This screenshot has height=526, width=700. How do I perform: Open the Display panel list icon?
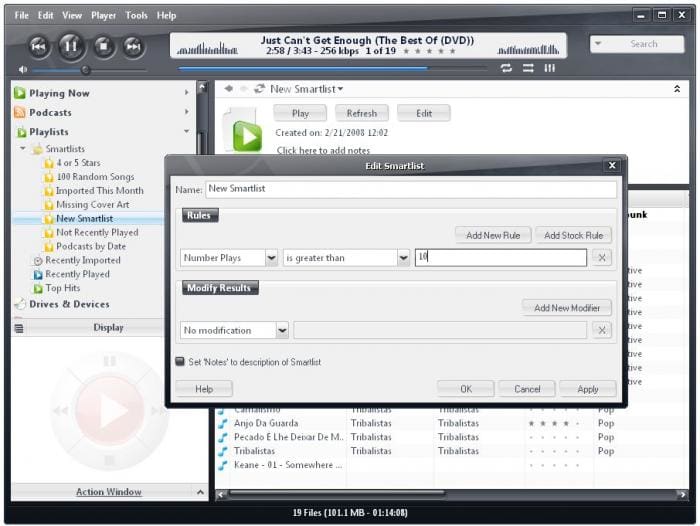pos(19,329)
